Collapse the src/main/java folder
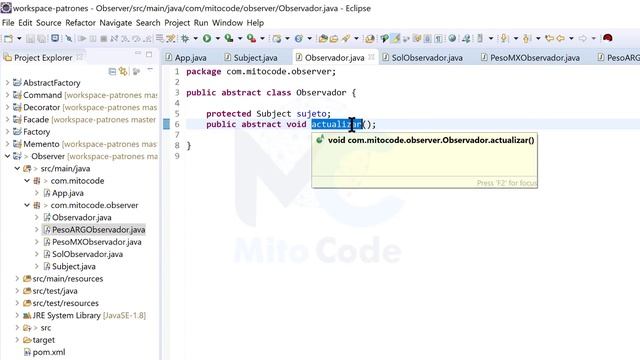This screenshot has height=360, width=640. tap(17, 168)
